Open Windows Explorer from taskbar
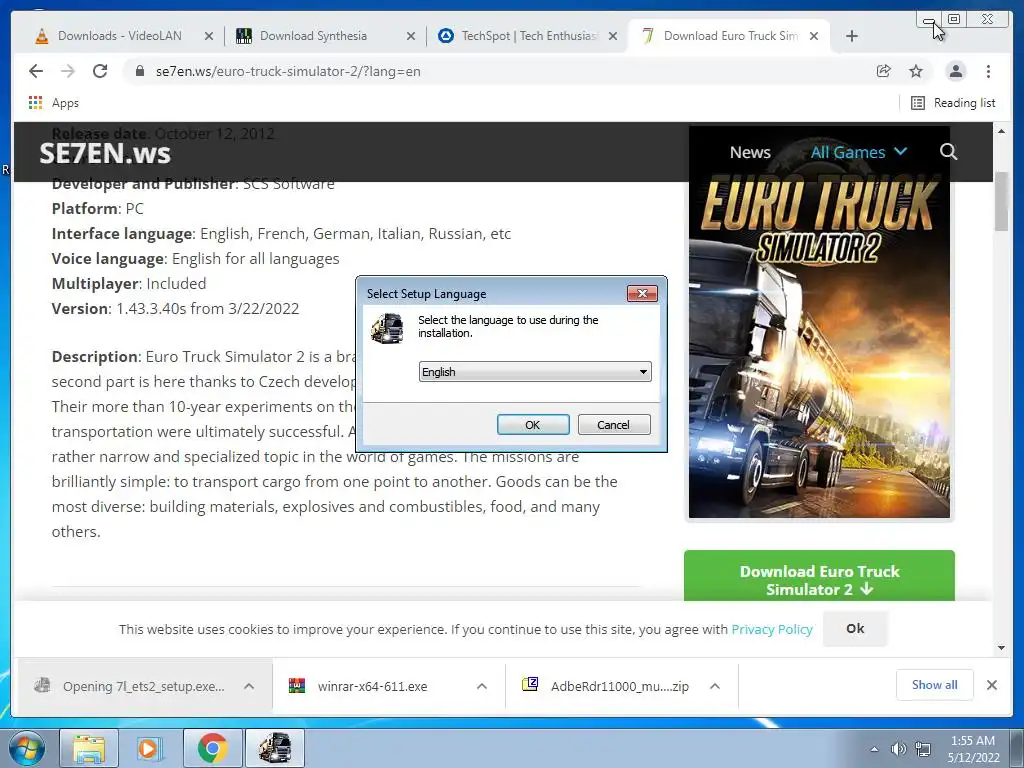1024x768 pixels. click(x=89, y=748)
